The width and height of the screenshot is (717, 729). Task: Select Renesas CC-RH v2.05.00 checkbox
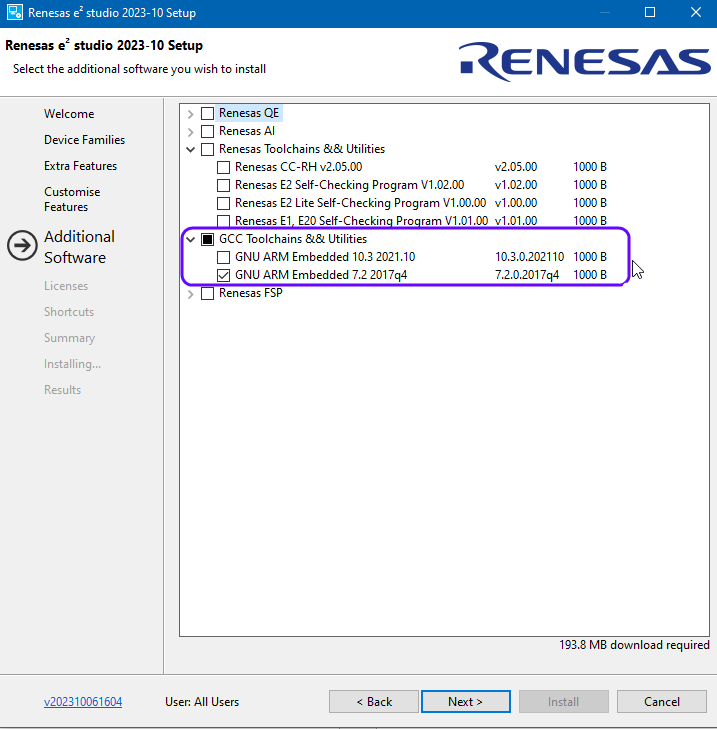pyautogui.click(x=224, y=167)
